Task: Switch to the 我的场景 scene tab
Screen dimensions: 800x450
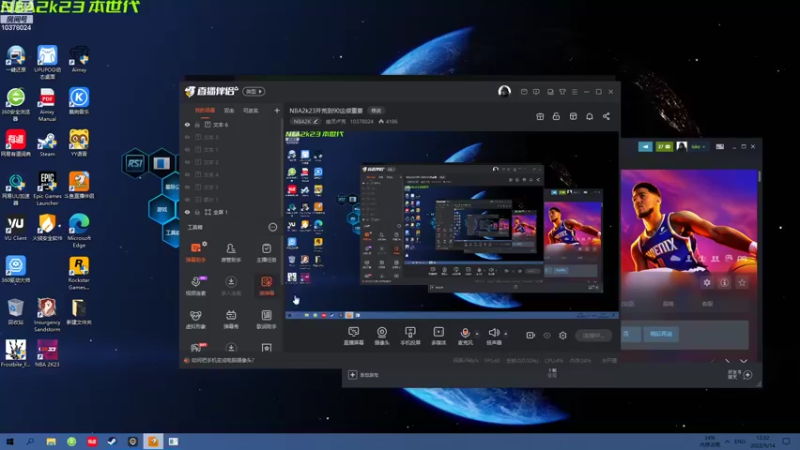Action: point(205,110)
